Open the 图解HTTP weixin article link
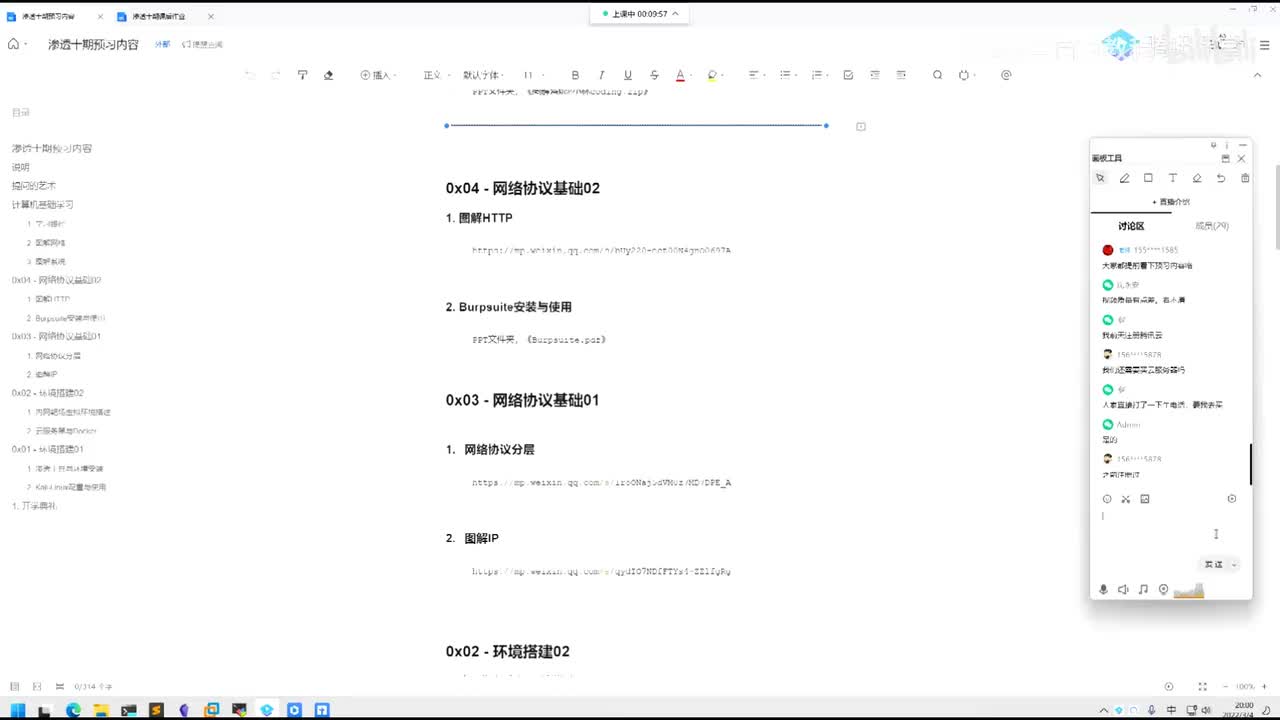The image size is (1280, 720). 601,250
